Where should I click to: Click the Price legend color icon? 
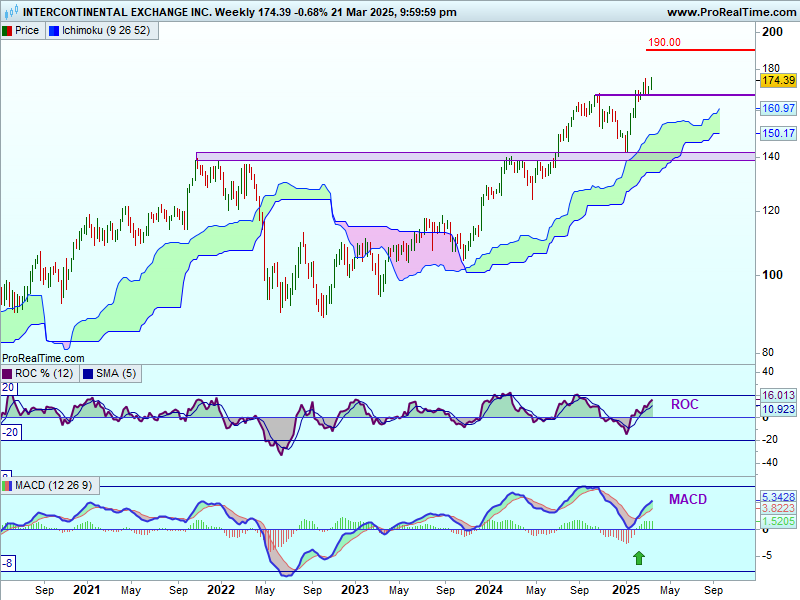7,30
